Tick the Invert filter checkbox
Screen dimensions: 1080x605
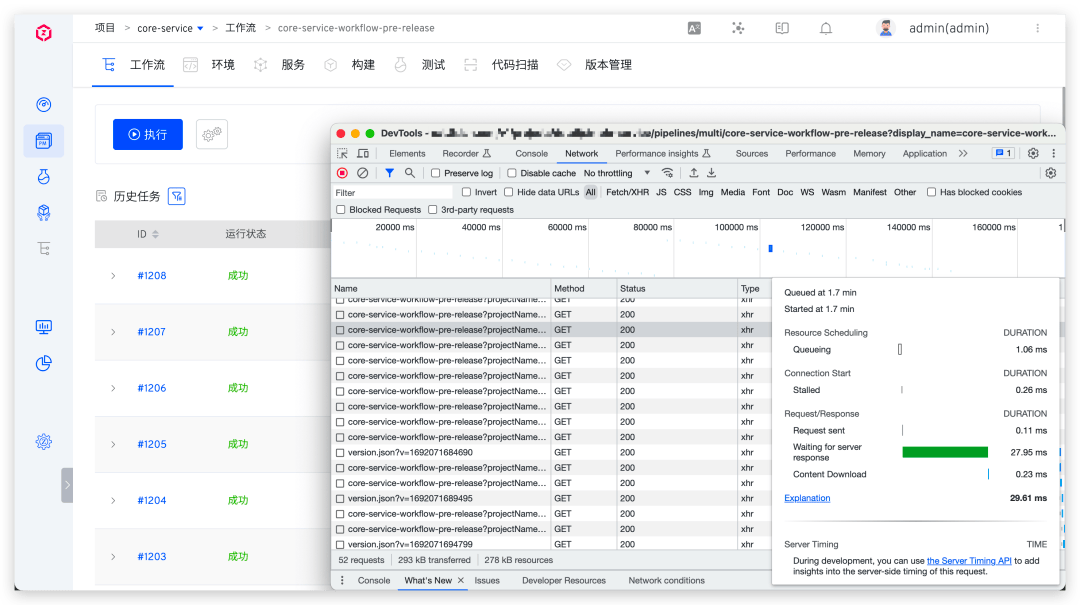click(466, 192)
